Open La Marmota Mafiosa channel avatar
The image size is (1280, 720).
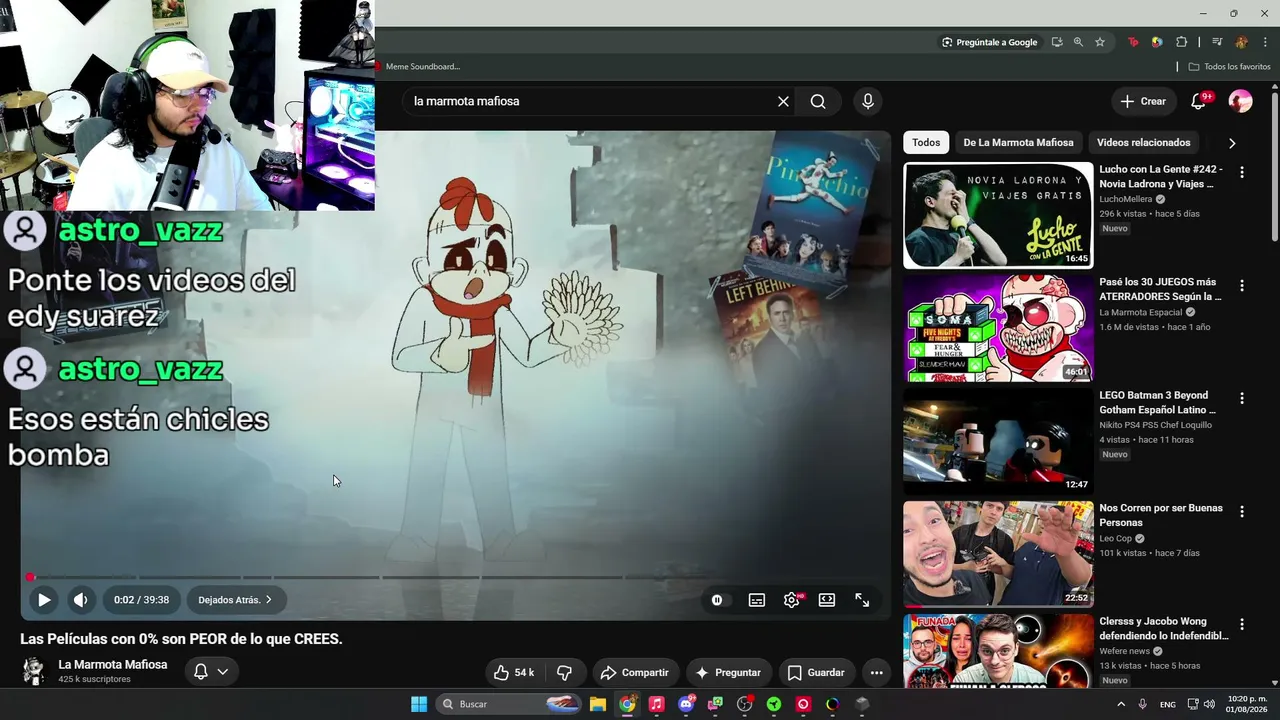[34, 671]
